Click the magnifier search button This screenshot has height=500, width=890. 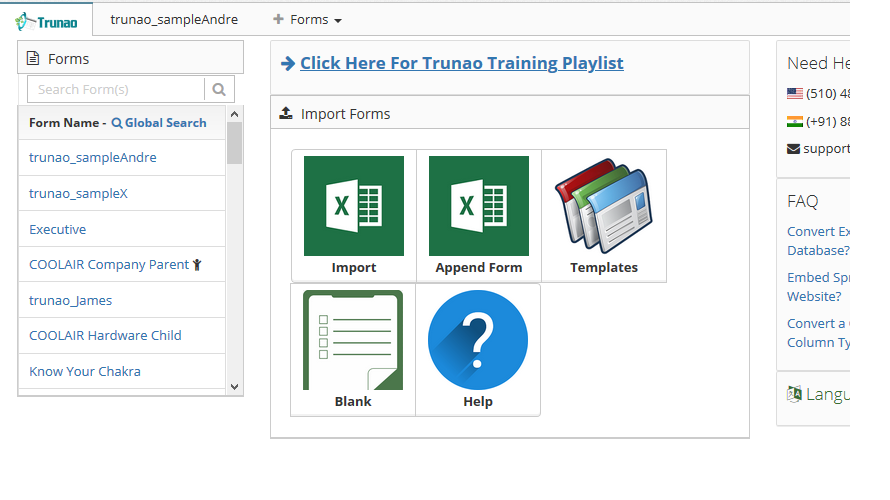point(219,90)
